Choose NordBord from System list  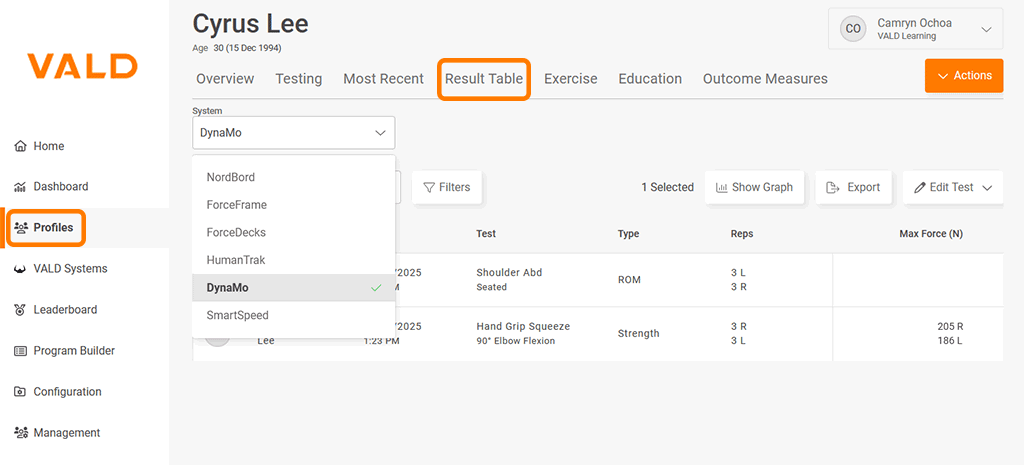point(294,177)
